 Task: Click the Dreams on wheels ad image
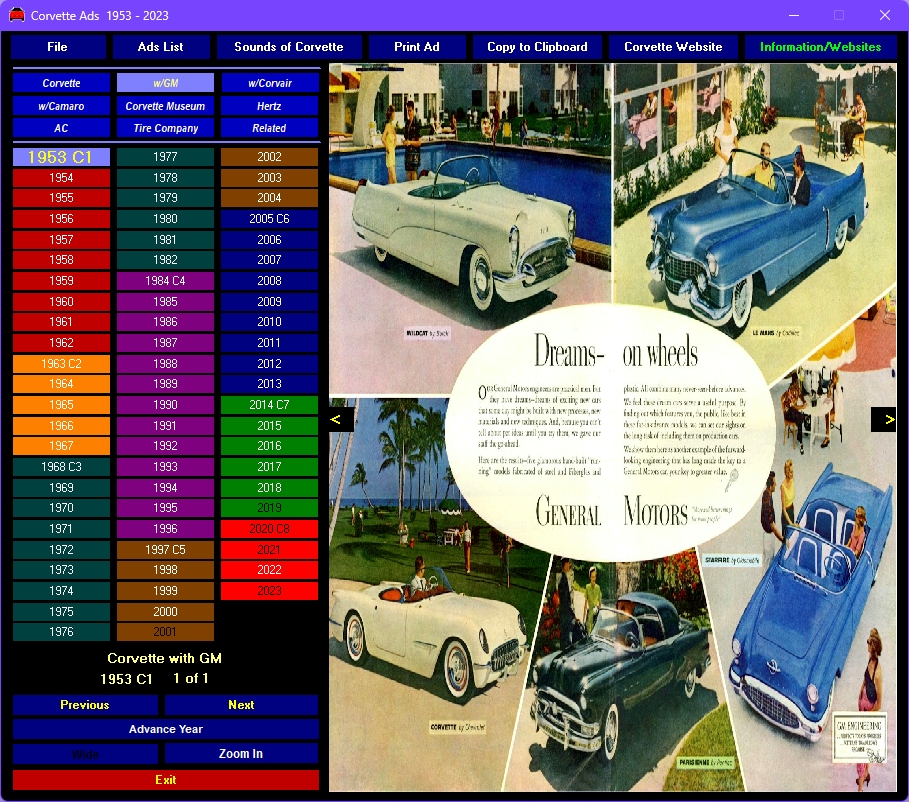[x=613, y=427]
